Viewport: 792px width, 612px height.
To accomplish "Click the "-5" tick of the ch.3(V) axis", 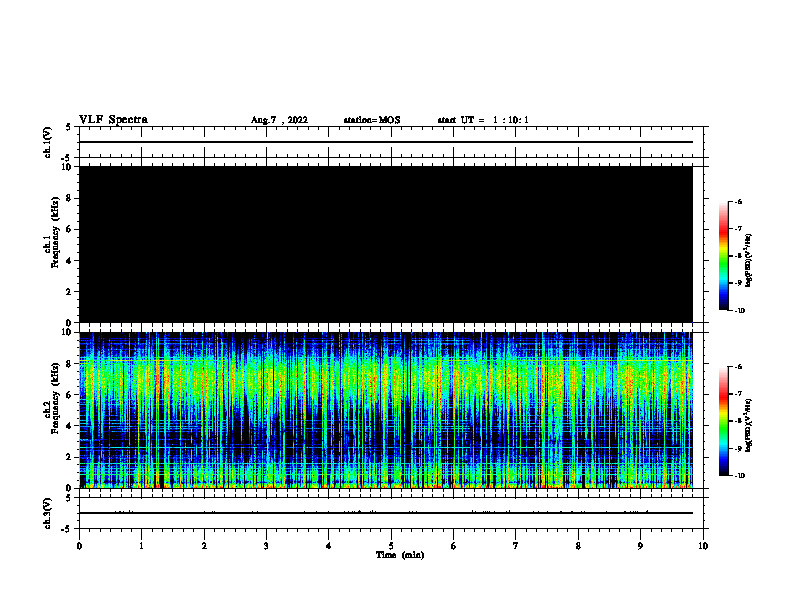I will [67, 529].
